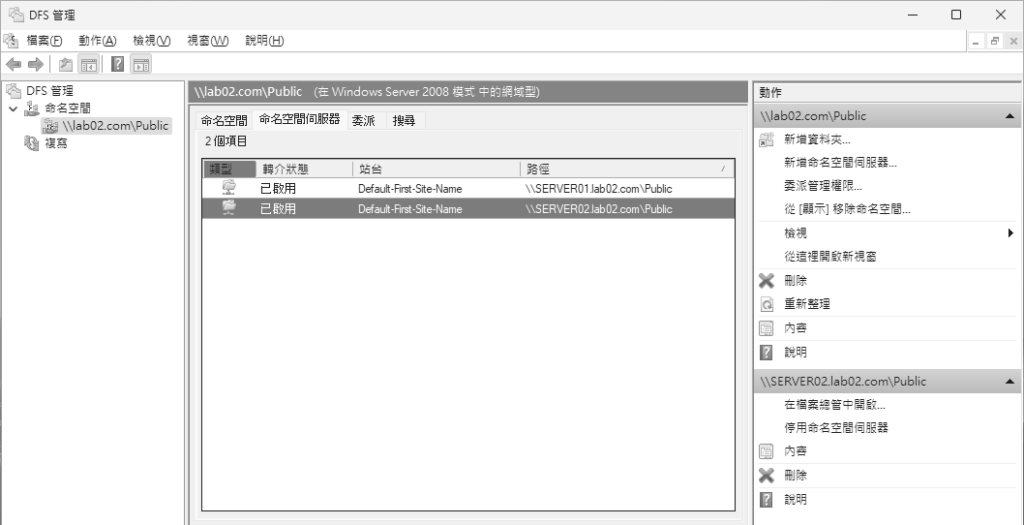Click 已啟用 status in SERVER02 row
The width and height of the screenshot is (1024, 525).
pyautogui.click(x=278, y=209)
